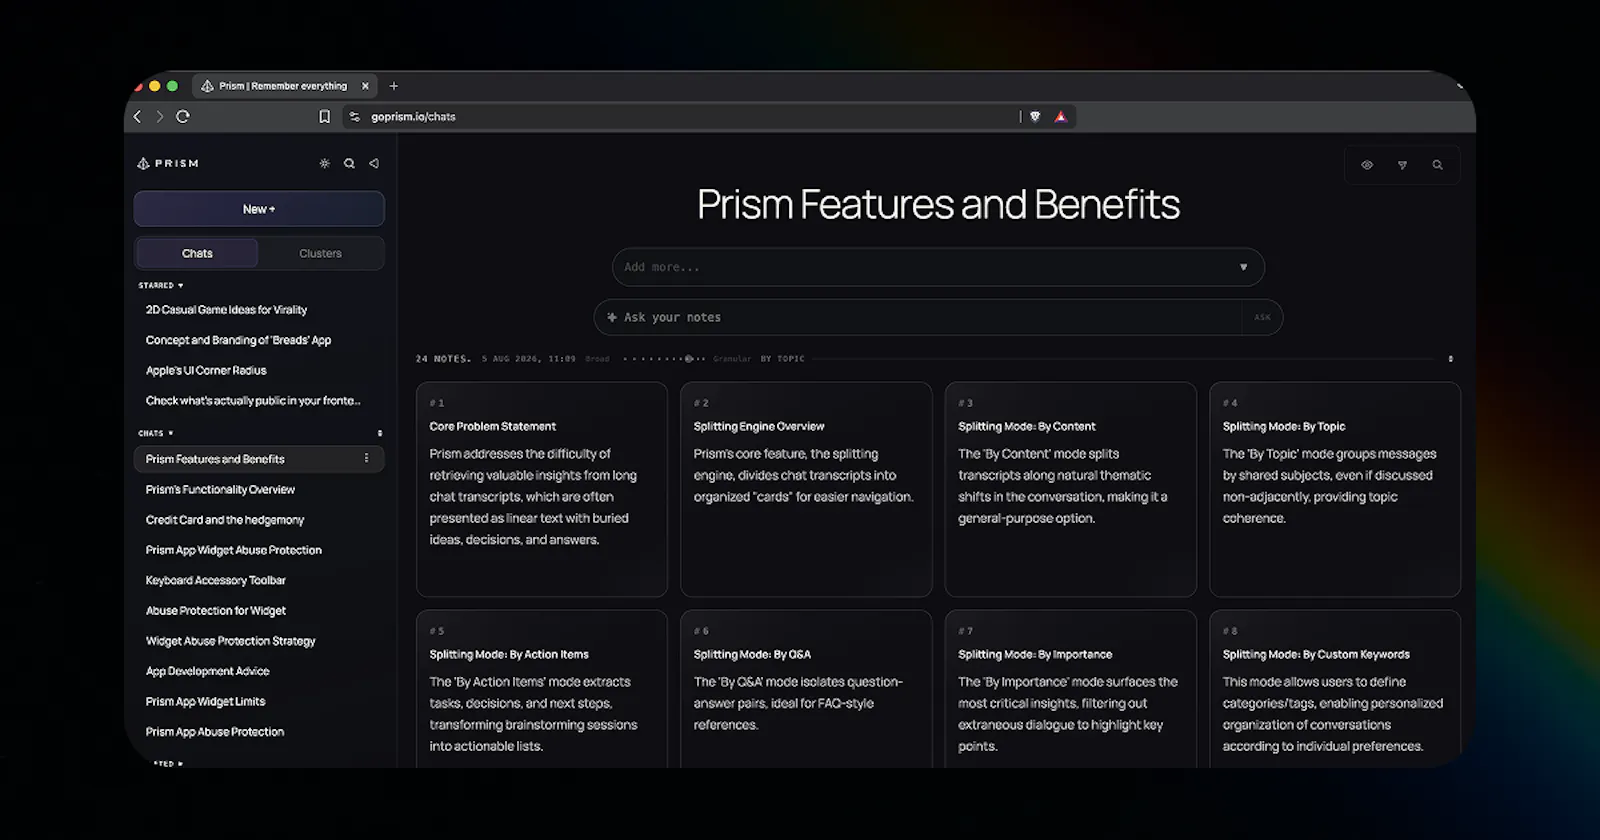Open Apple's UI Corner Radius chat

pos(206,370)
